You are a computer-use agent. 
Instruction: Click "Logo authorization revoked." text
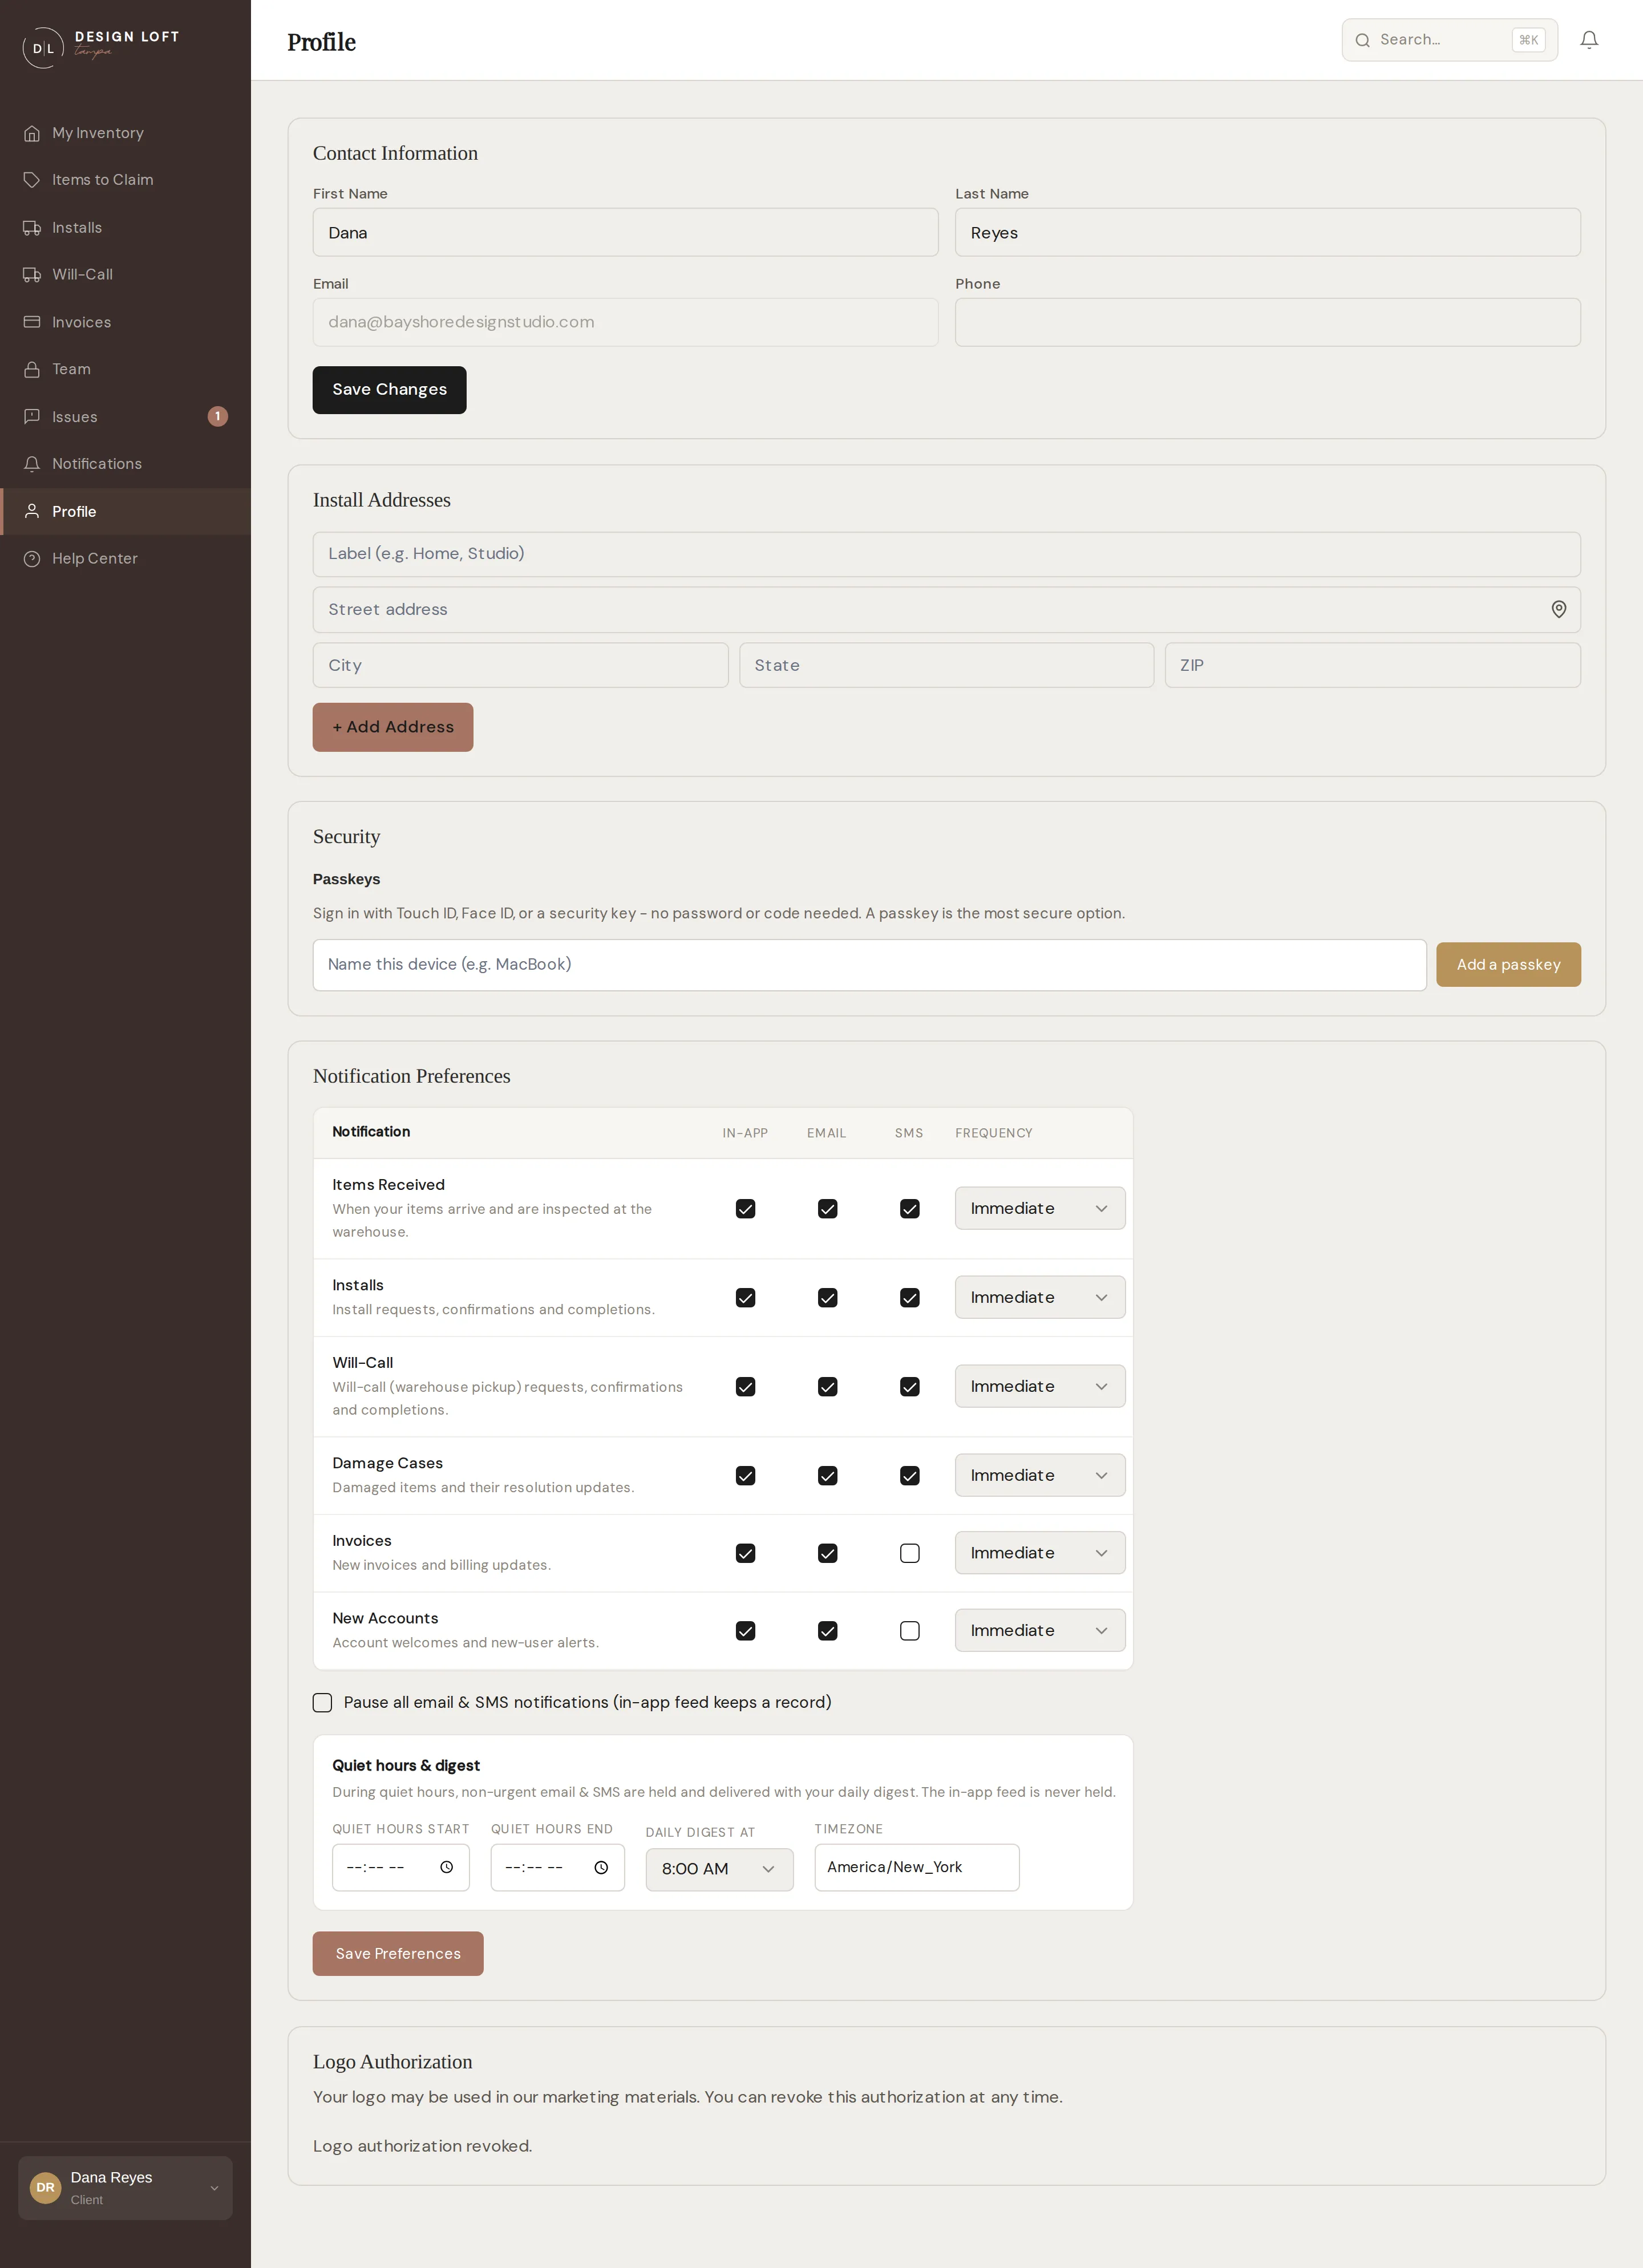click(422, 2146)
